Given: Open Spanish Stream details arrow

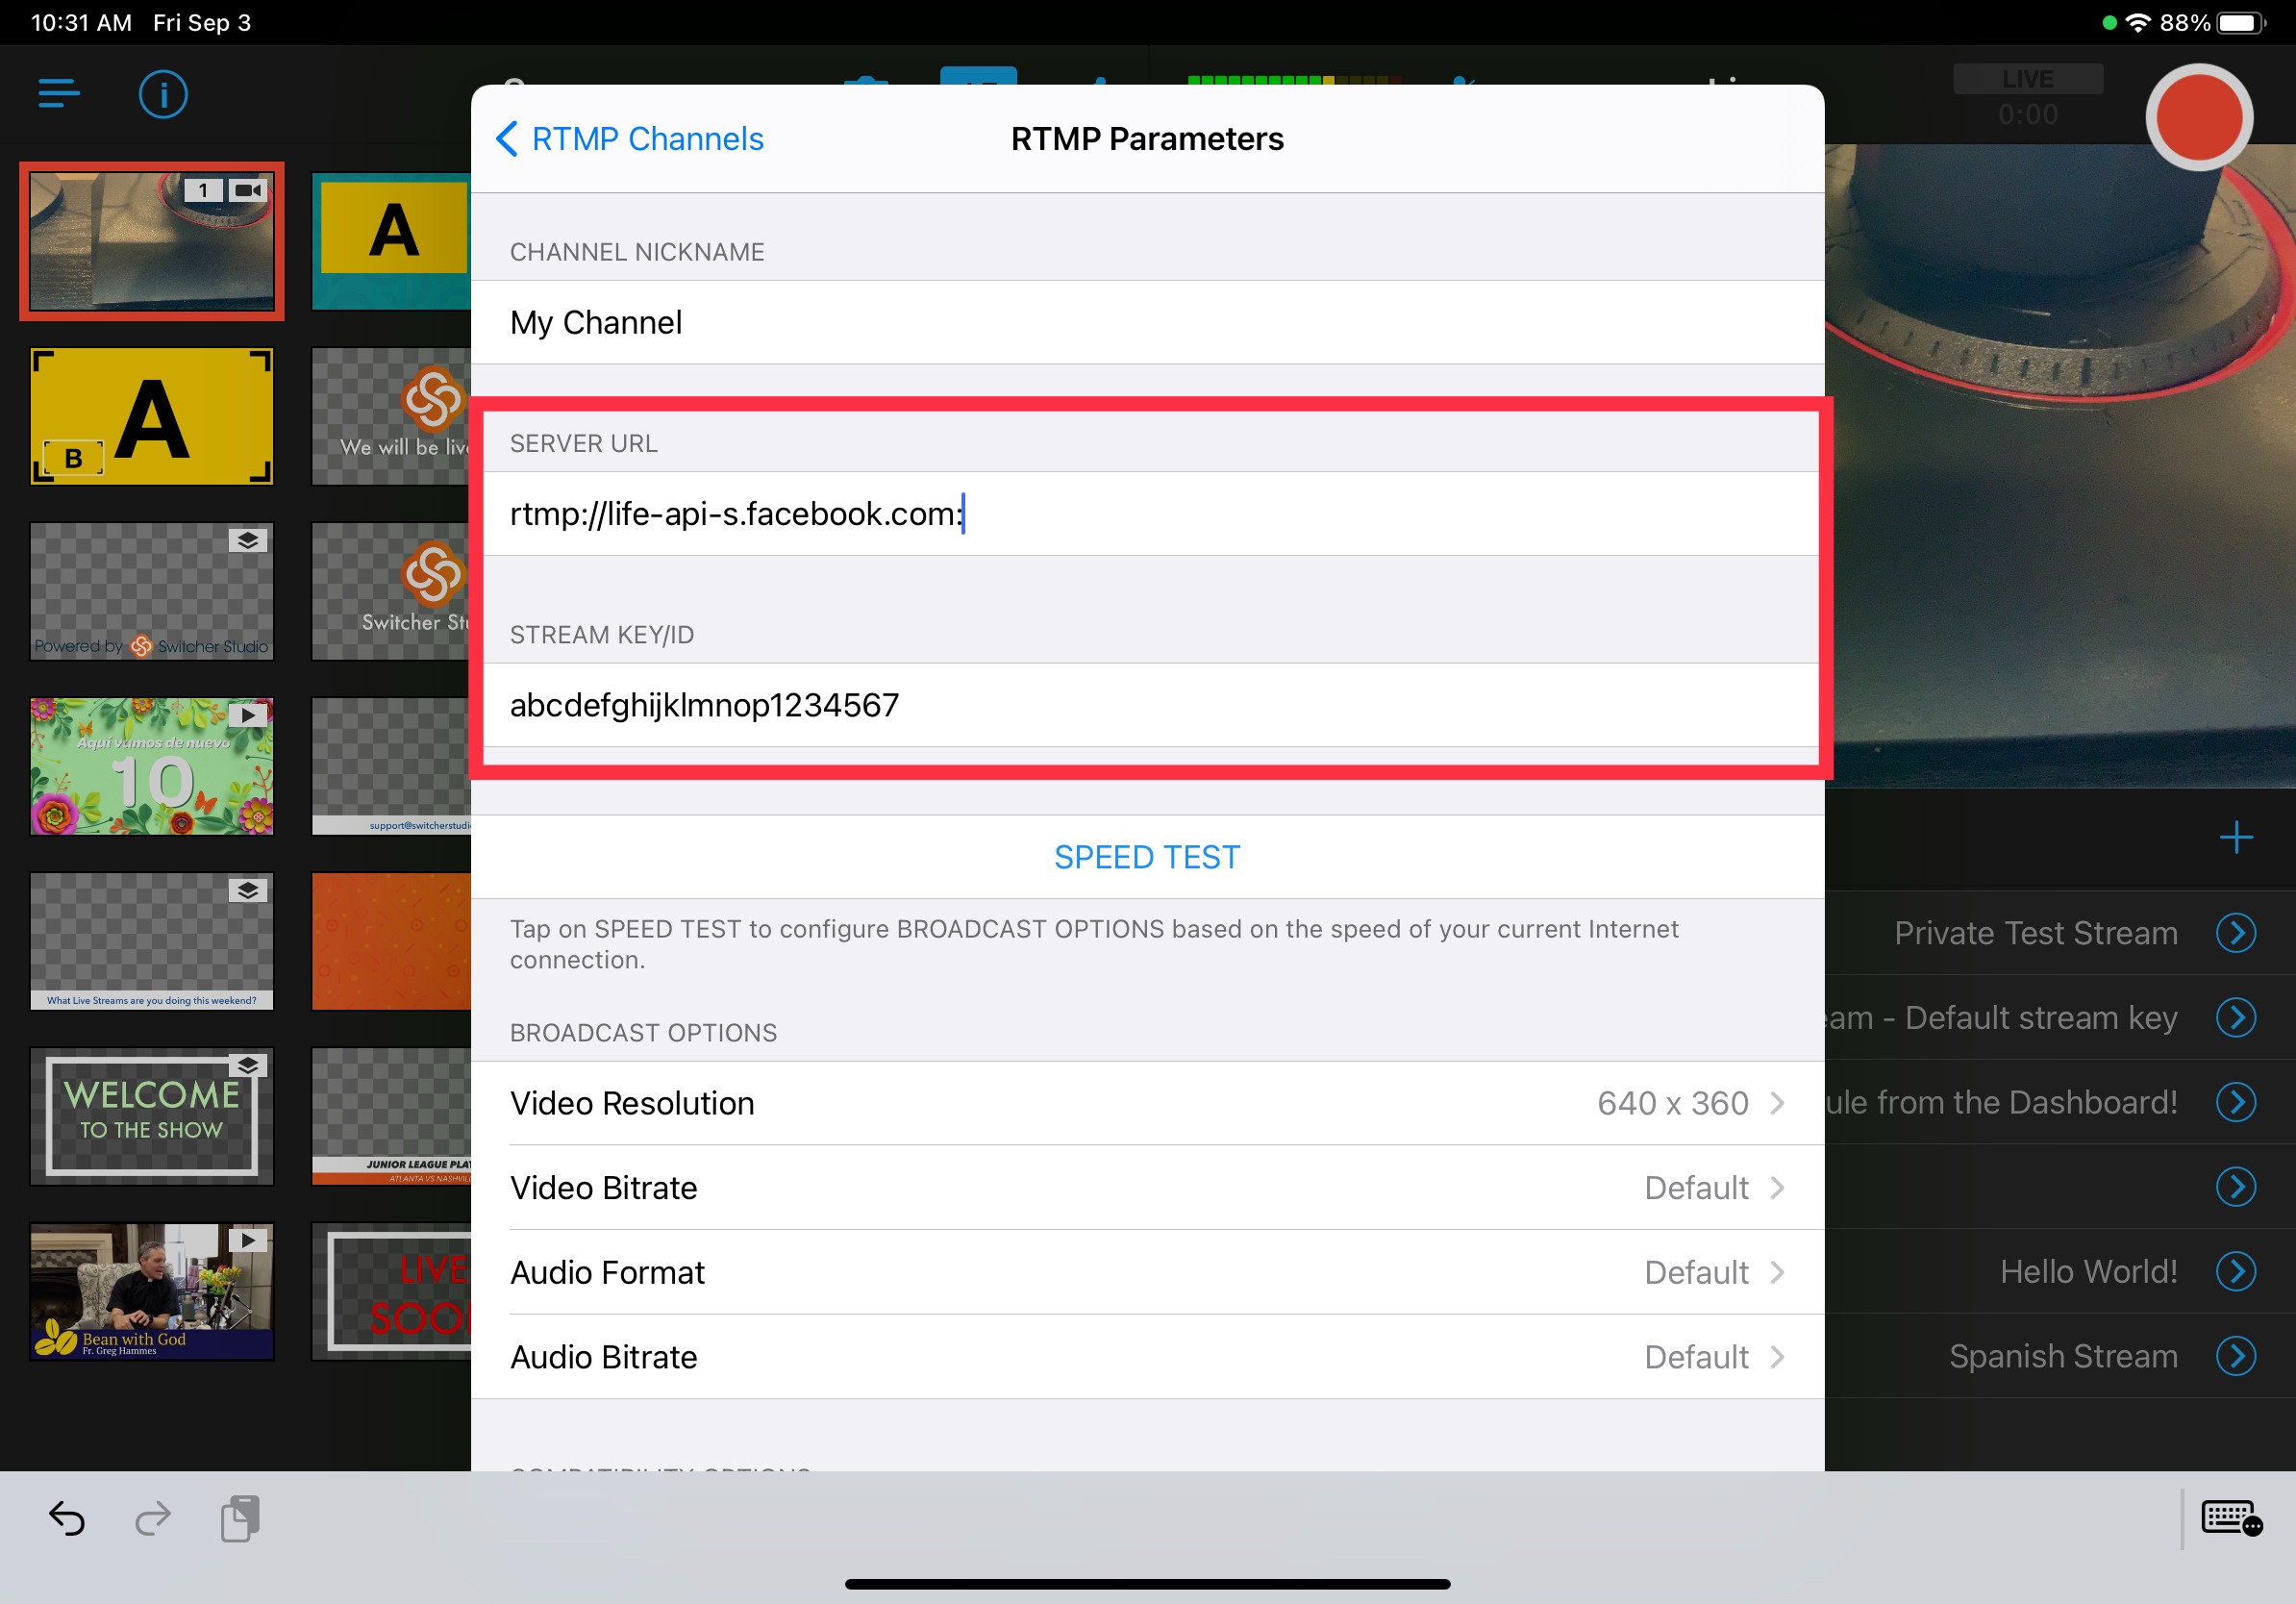Looking at the screenshot, I should tap(2236, 1356).
